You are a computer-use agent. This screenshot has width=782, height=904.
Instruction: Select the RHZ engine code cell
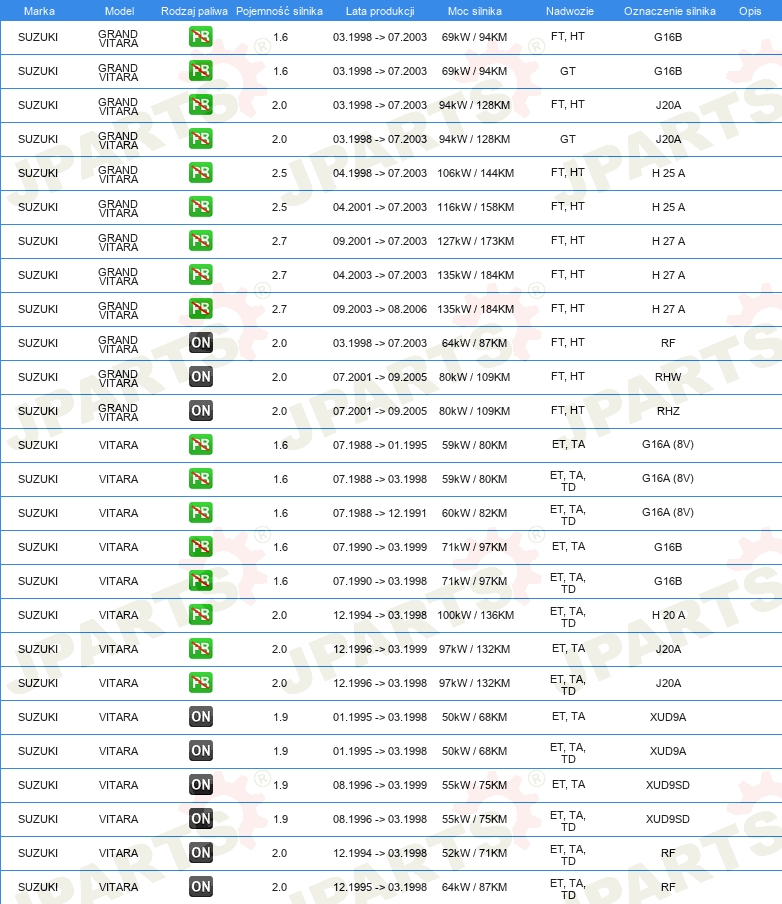pos(668,411)
